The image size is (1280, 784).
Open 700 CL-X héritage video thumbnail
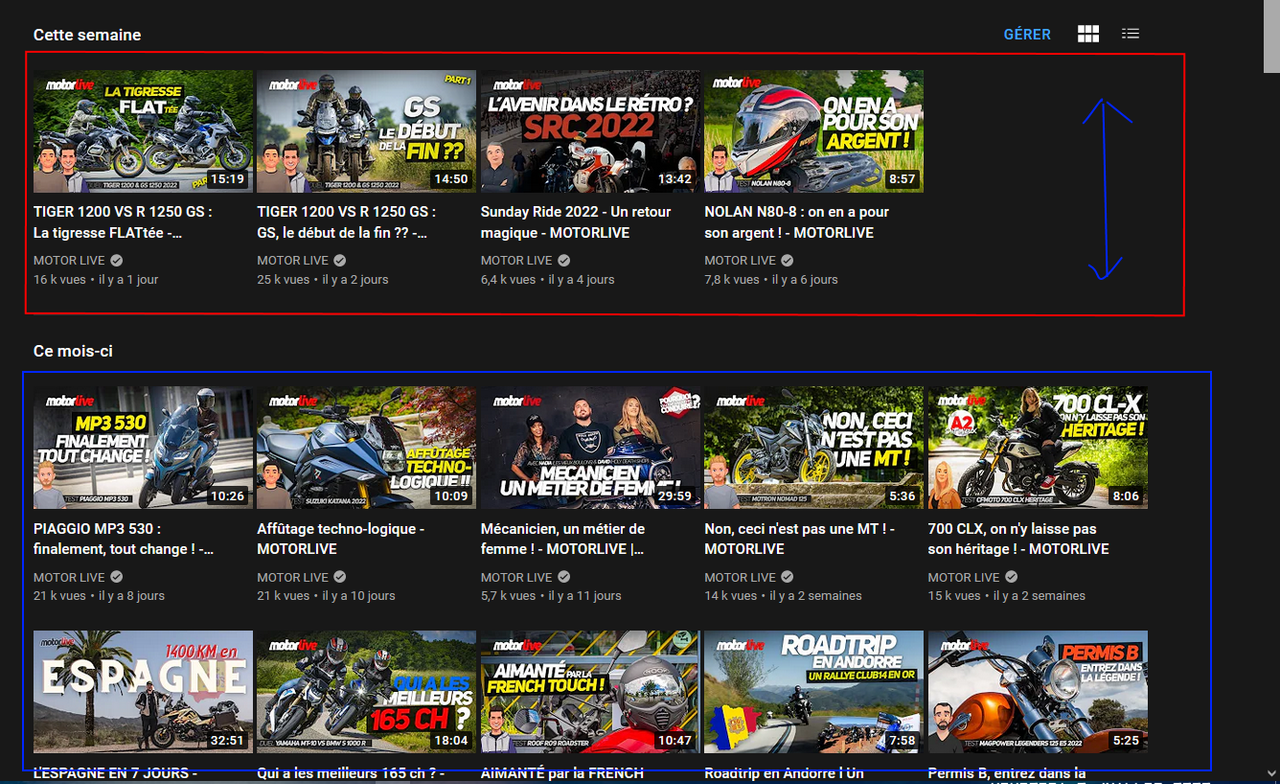pos(1038,447)
